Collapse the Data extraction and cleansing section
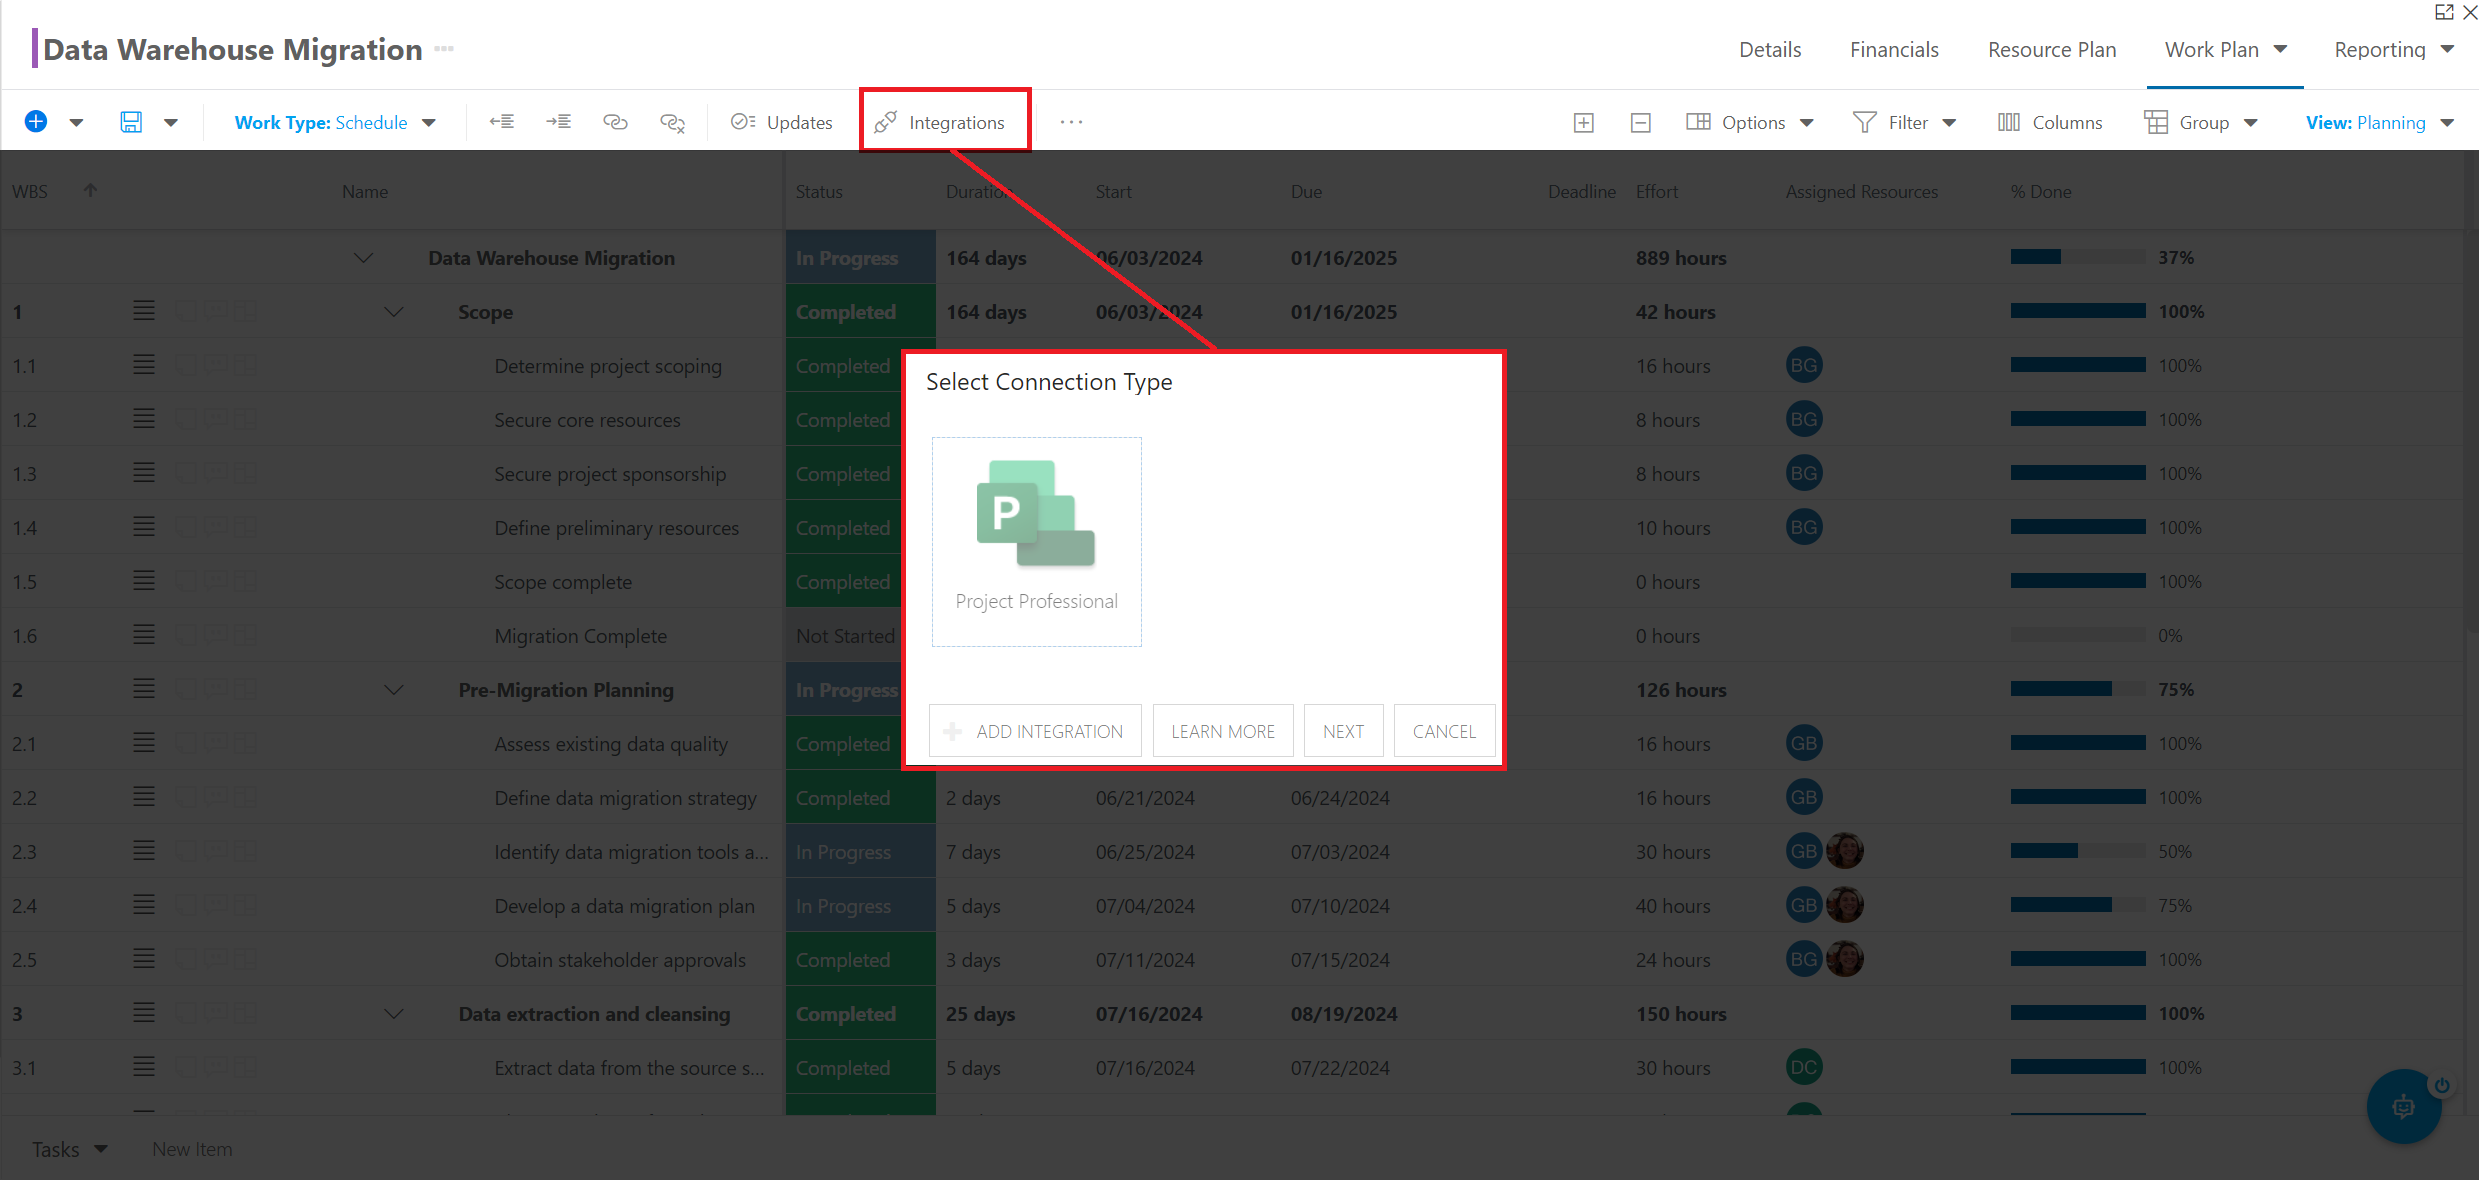 click(394, 1014)
